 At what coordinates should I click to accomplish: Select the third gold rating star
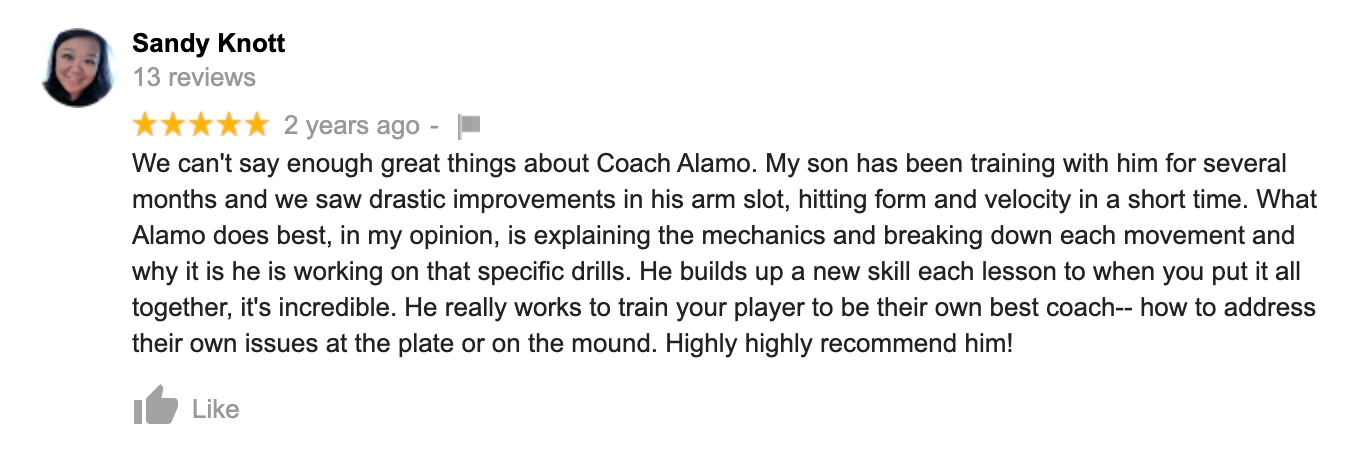click(201, 125)
